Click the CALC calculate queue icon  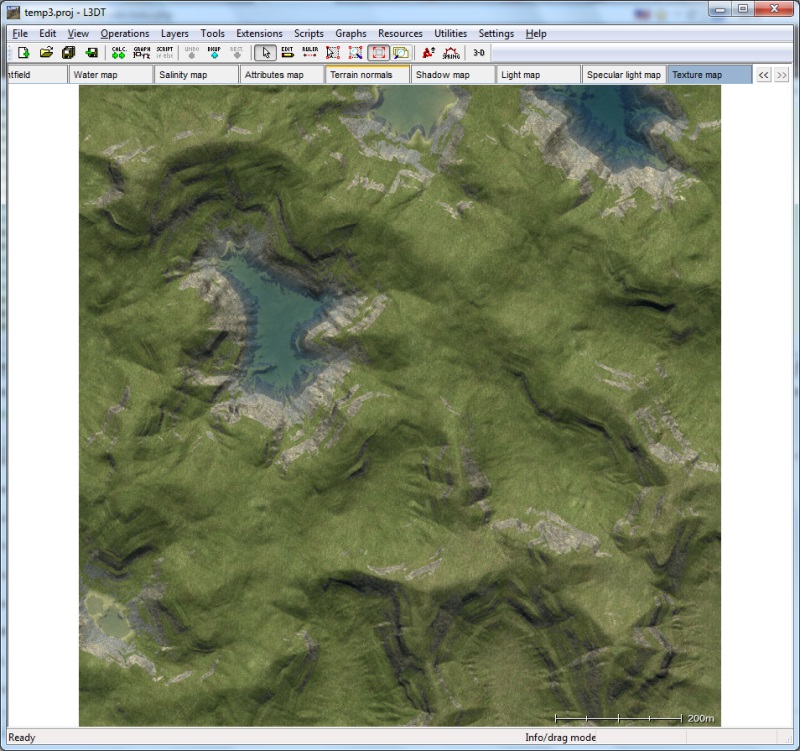(x=118, y=53)
